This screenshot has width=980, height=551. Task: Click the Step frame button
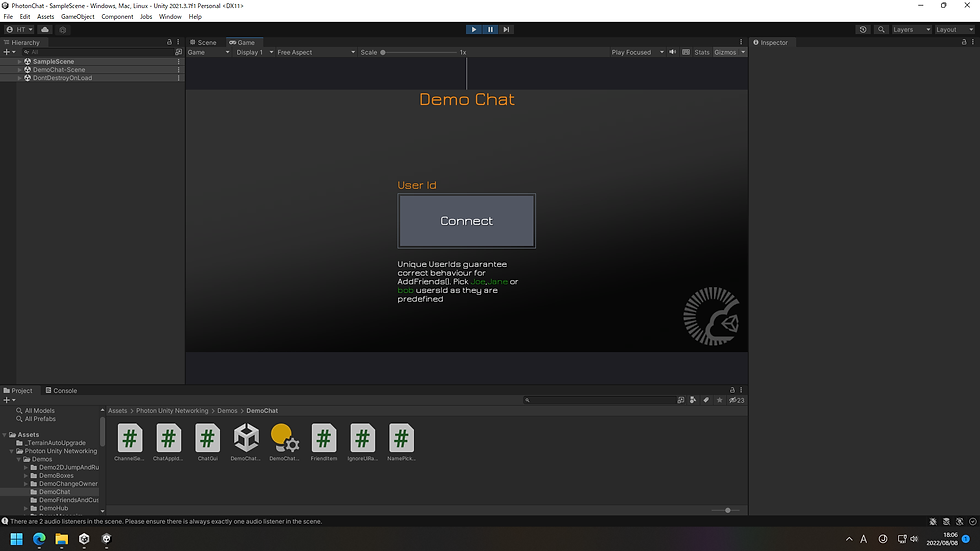pos(506,29)
